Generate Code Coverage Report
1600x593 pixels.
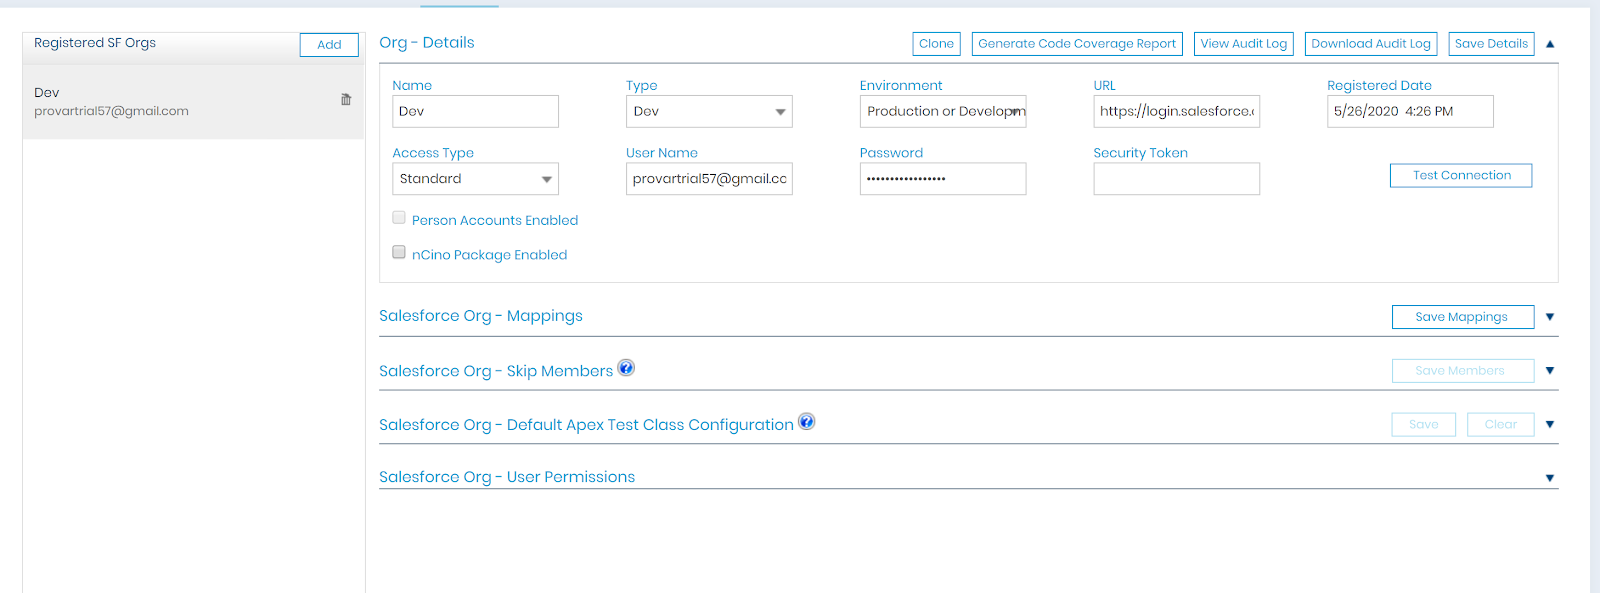click(1077, 44)
